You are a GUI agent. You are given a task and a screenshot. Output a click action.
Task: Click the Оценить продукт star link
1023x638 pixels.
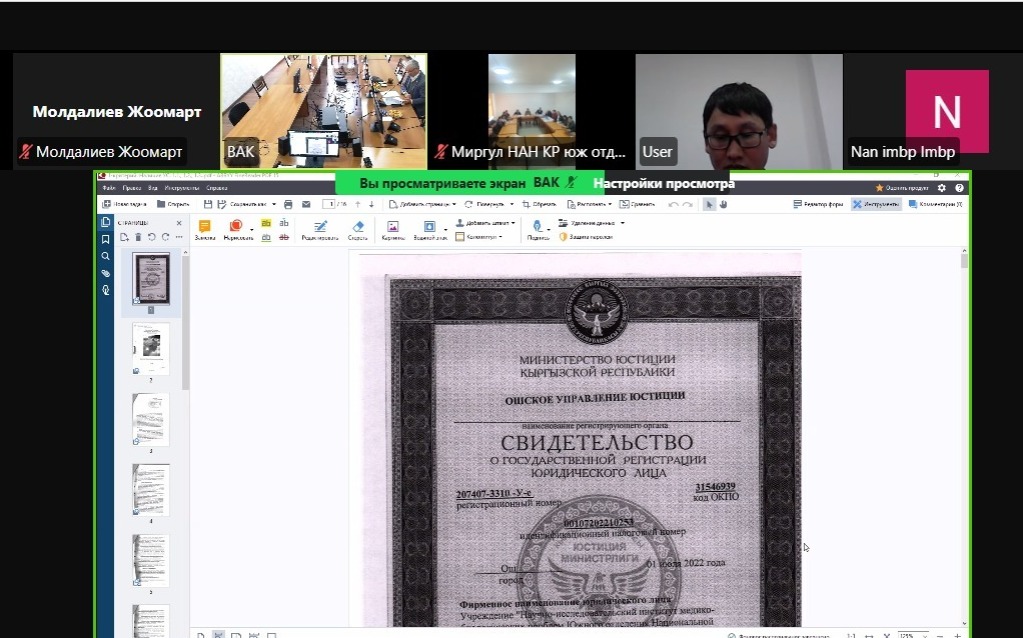click(x=901, y=188)
